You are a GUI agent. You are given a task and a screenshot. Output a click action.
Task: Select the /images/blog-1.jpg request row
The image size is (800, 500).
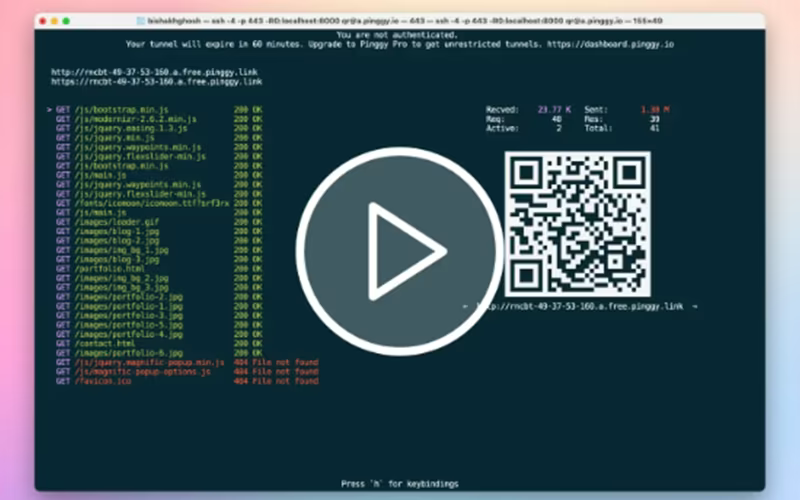pos(159,231)
